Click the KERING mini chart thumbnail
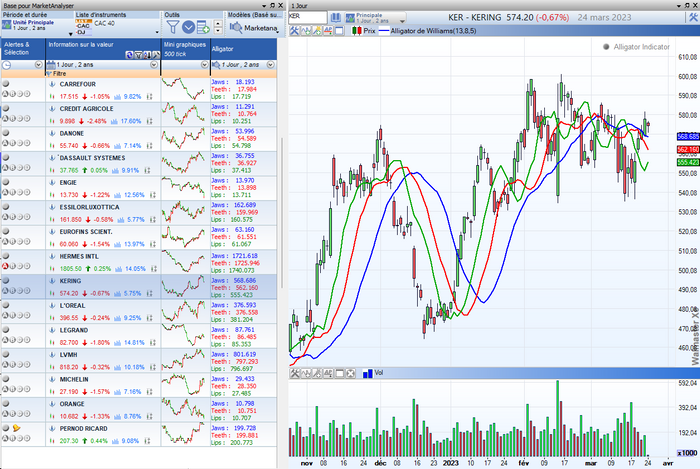This screenshot has height=469, width=700. click(185, 286)
